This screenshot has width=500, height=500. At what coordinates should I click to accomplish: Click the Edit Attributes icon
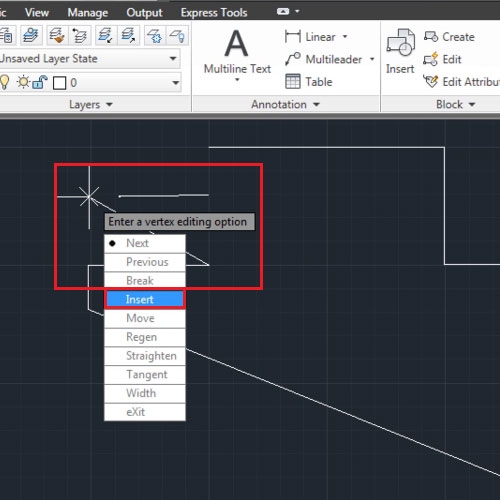(431, 81)
